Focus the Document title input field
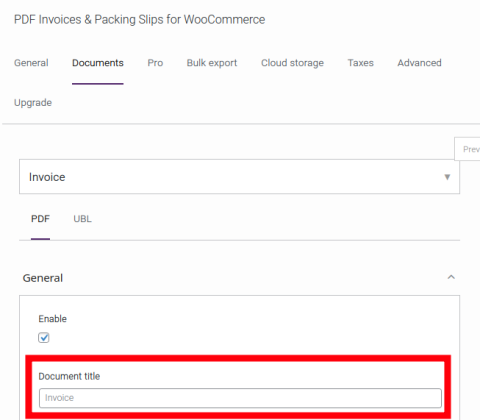This screenshot has width=480, height=420. [x=240, y=398]
